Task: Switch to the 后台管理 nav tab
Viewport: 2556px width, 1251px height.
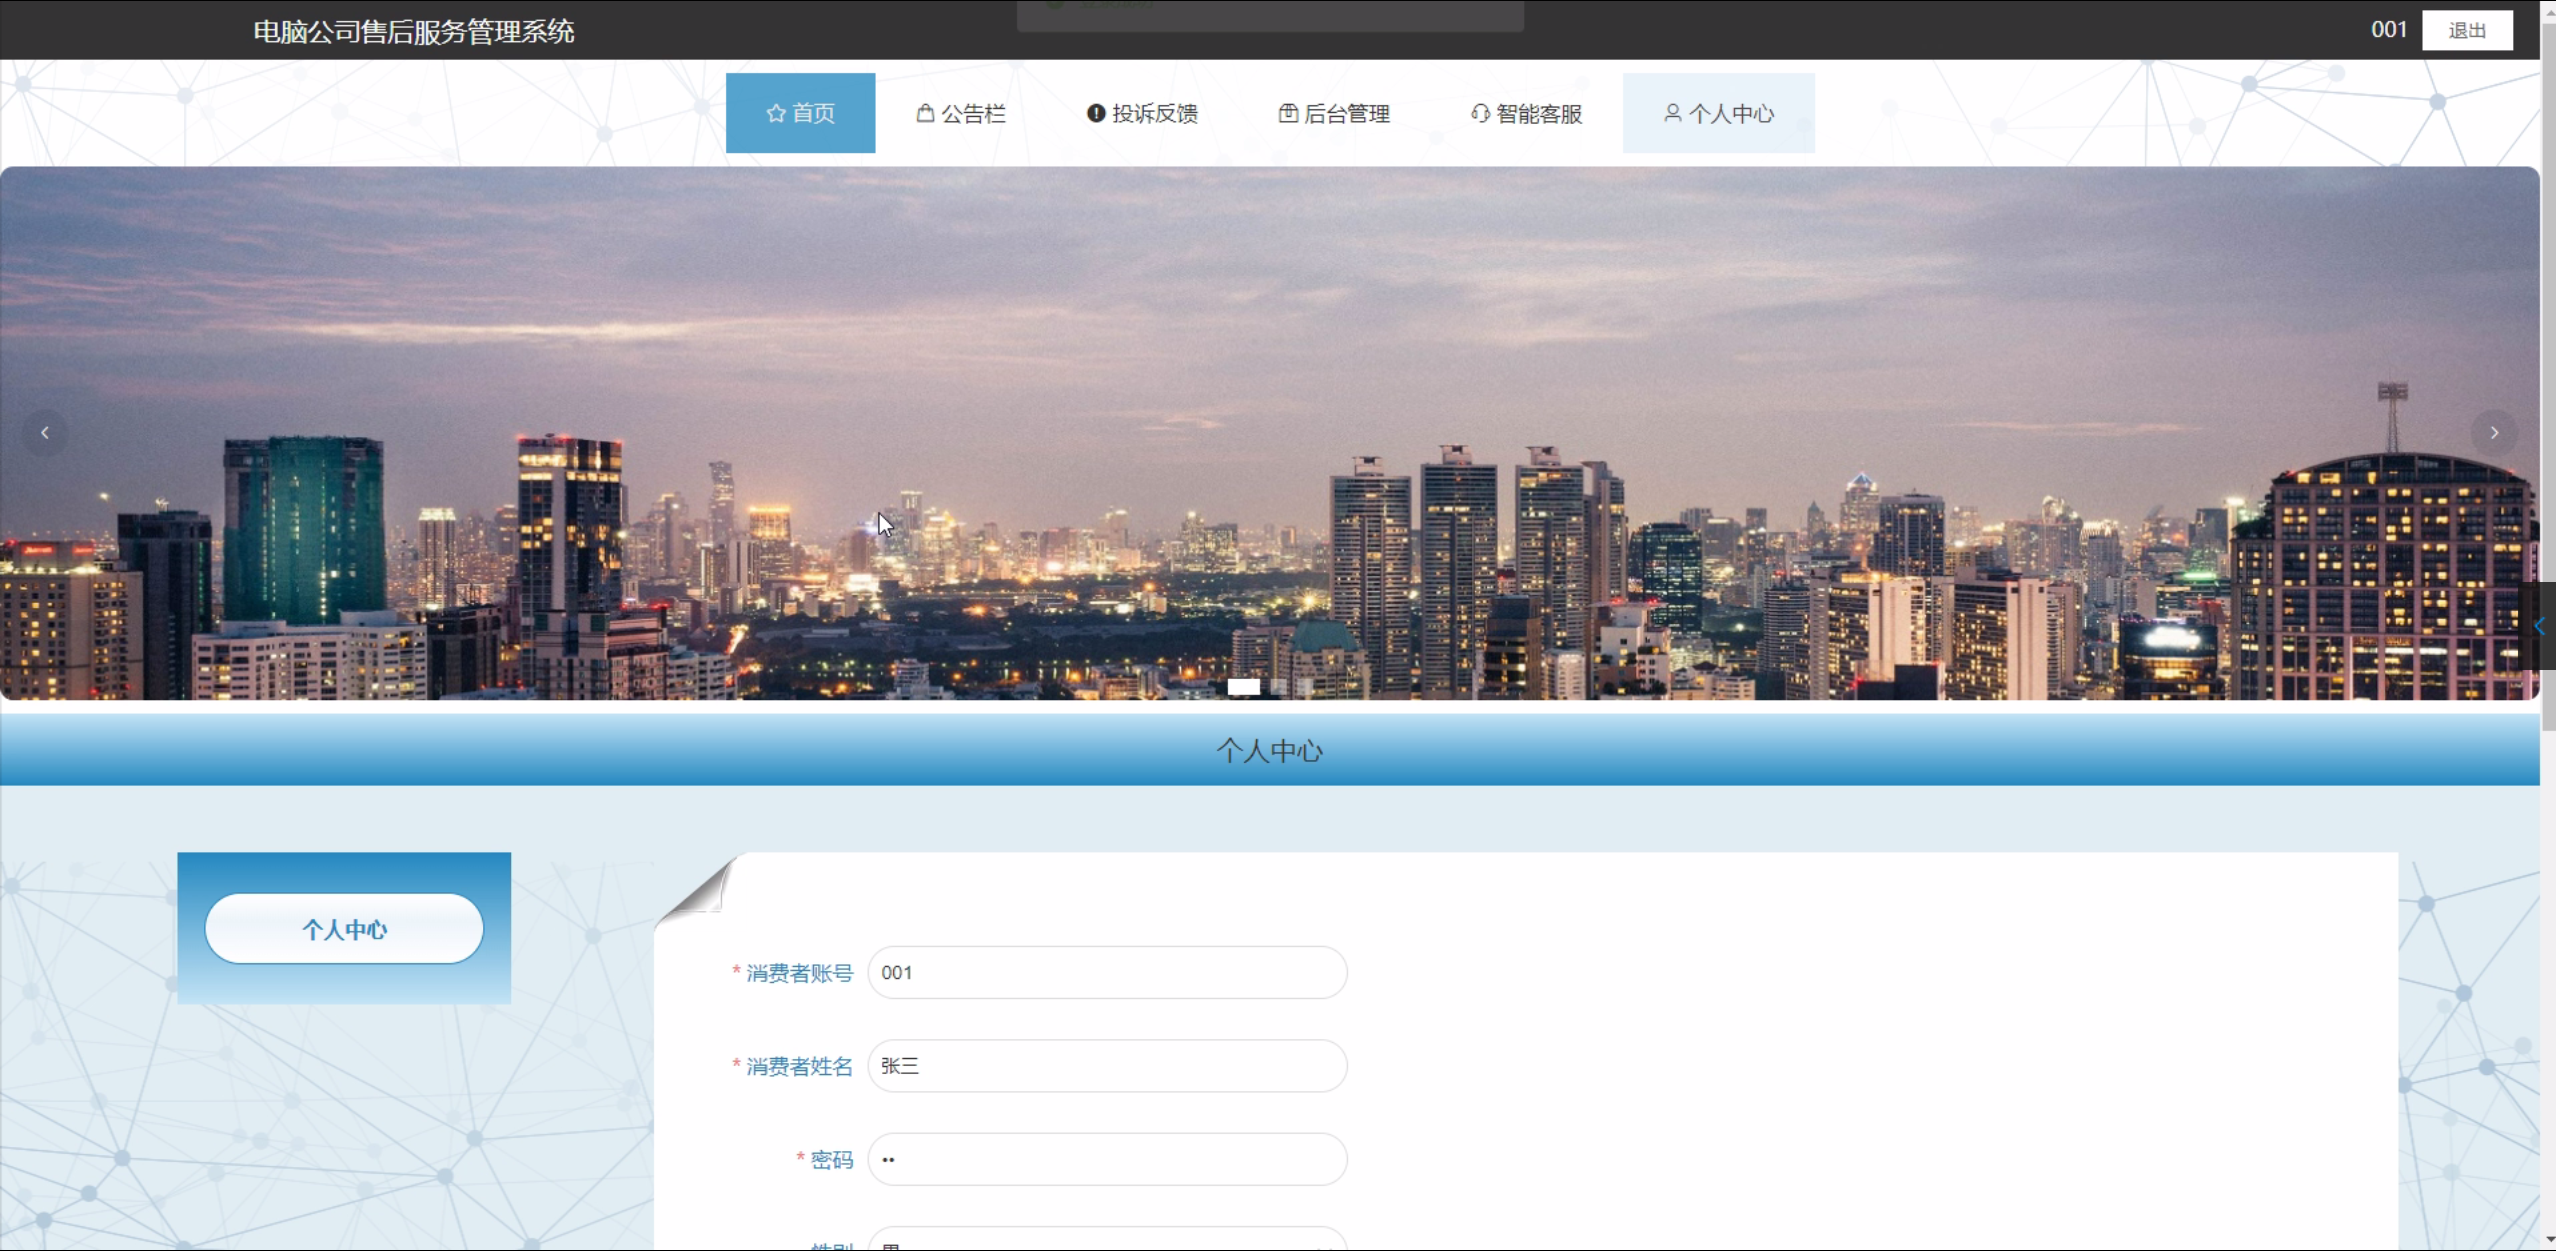Action: [1334, 114]
